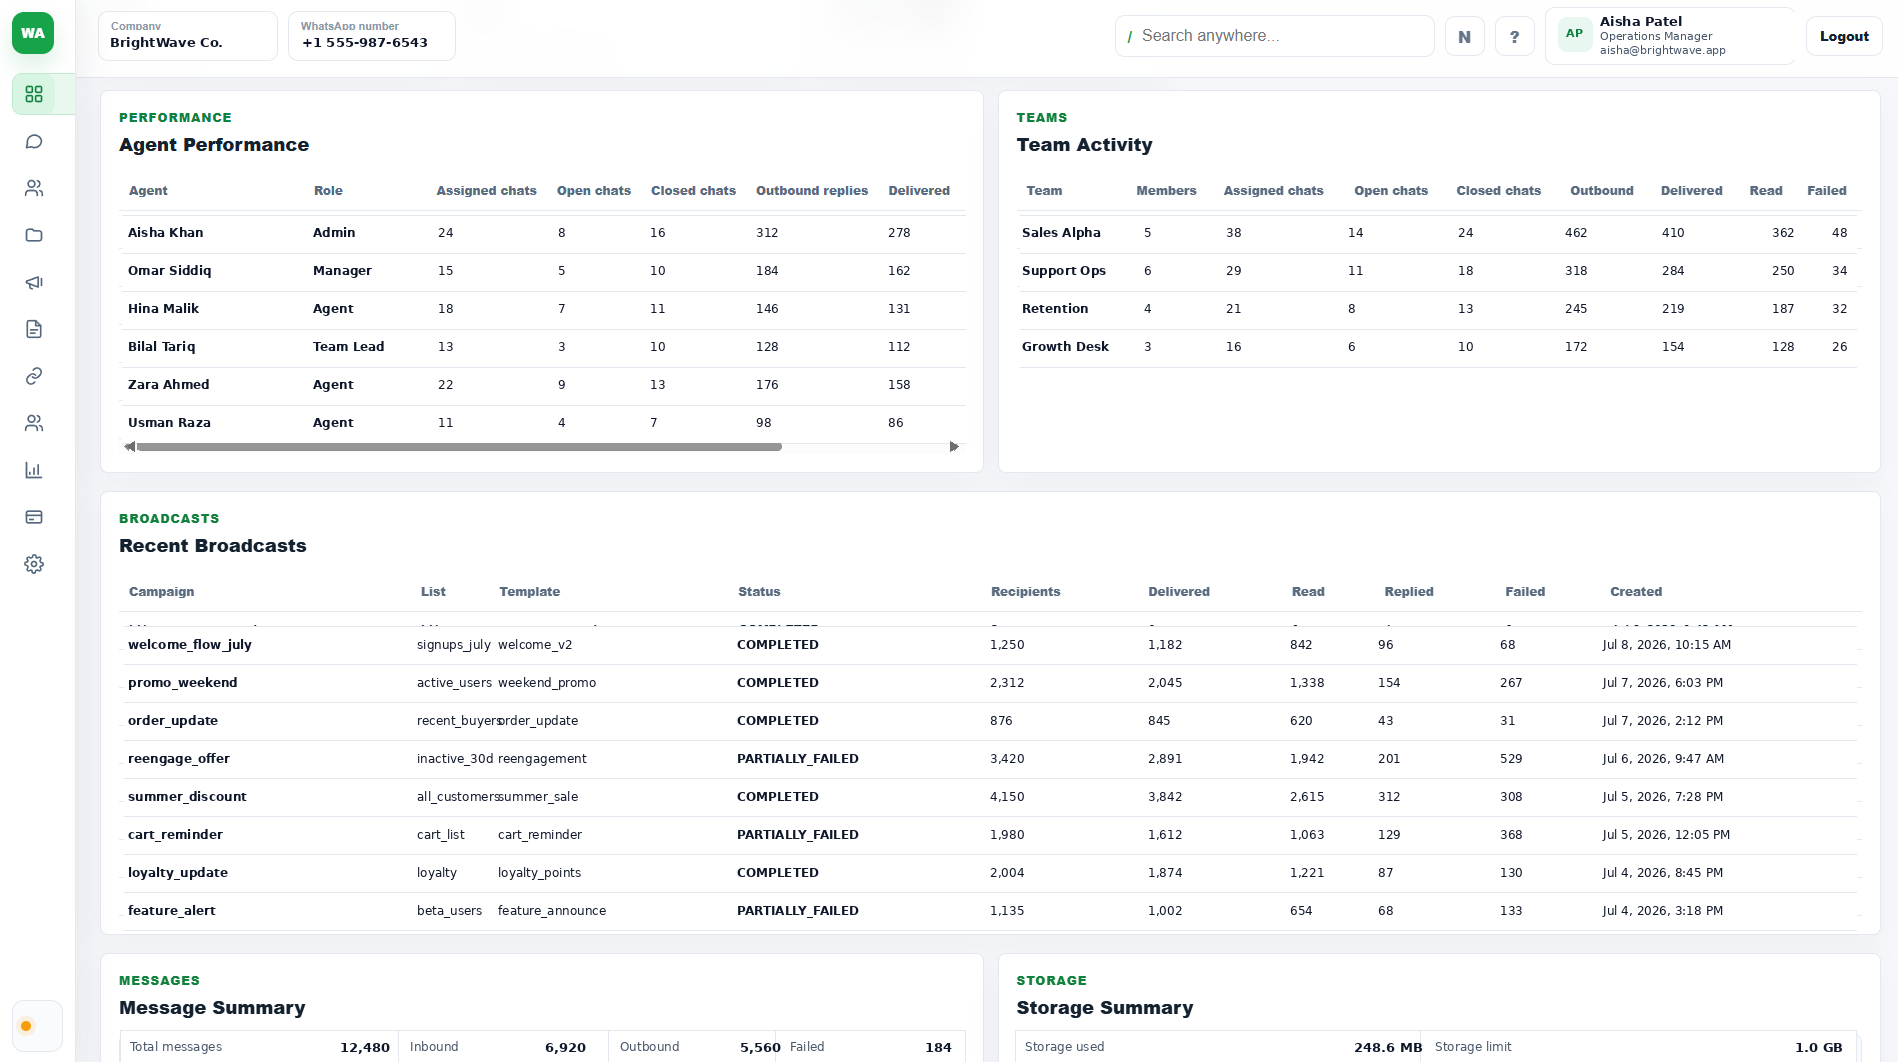Image resolution: width=1898 pixels, height=1062 pixels.
Task: Open the settings gear icon in sidebar
Action: point(34,564)
